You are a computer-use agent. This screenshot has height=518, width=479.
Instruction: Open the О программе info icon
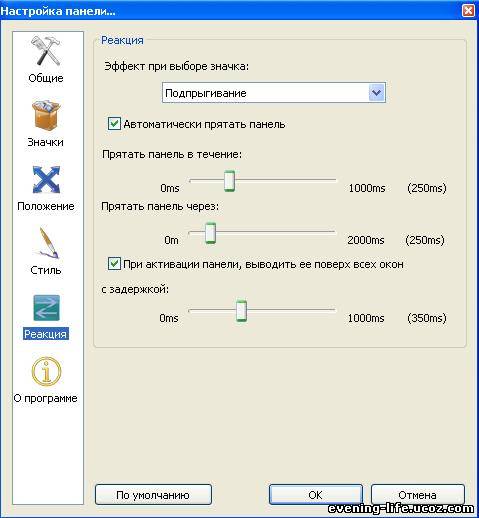coord(46,371)
